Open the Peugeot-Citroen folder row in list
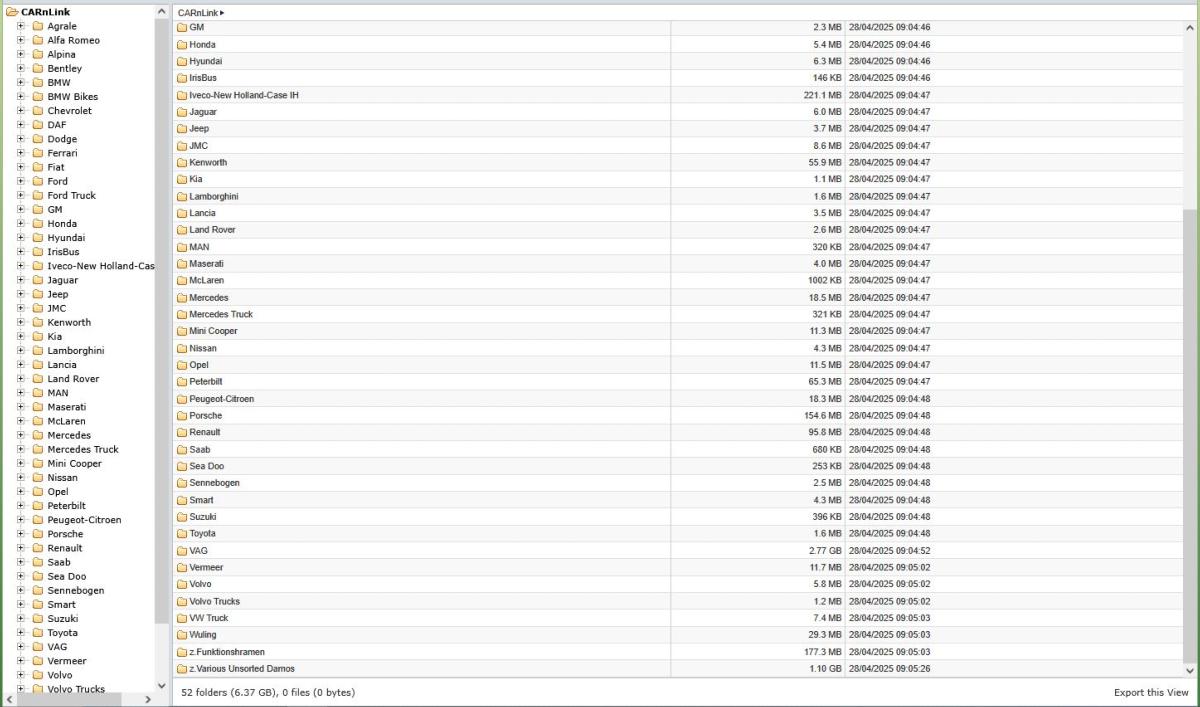Viewport: 1200px width, 707px height. [677, 399]
